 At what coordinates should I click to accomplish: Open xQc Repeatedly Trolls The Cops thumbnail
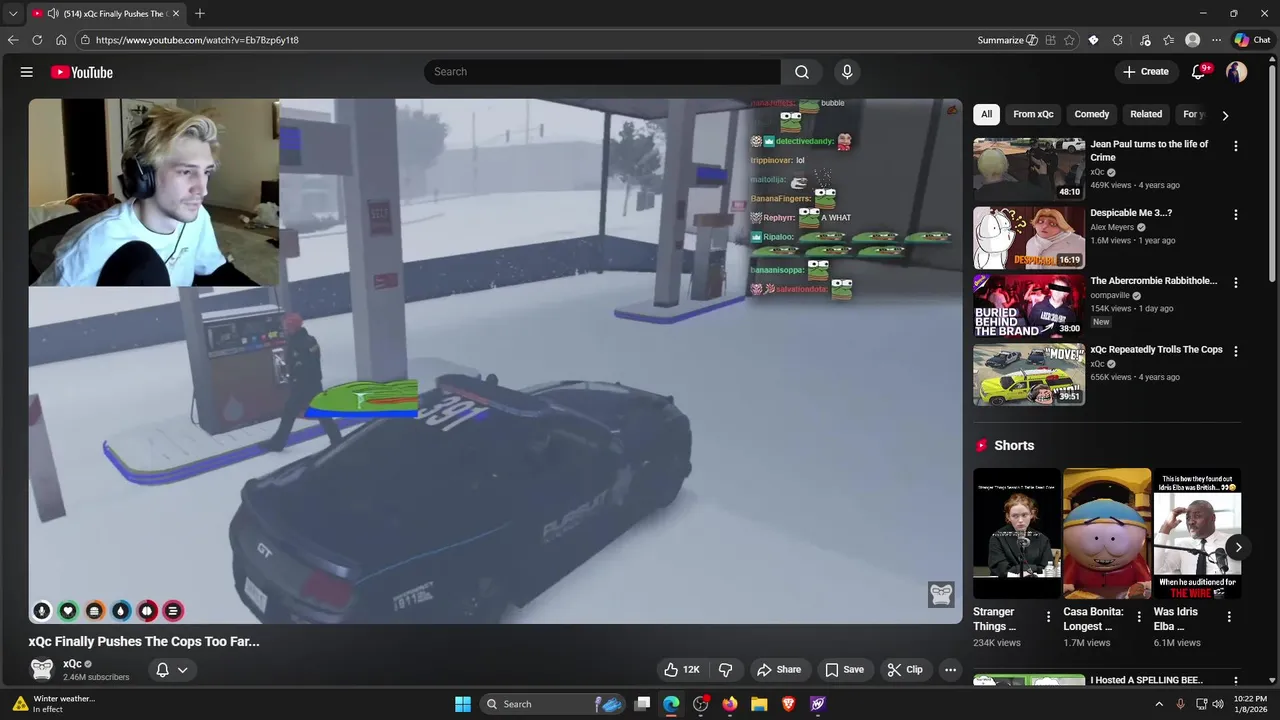point(1029,375)
